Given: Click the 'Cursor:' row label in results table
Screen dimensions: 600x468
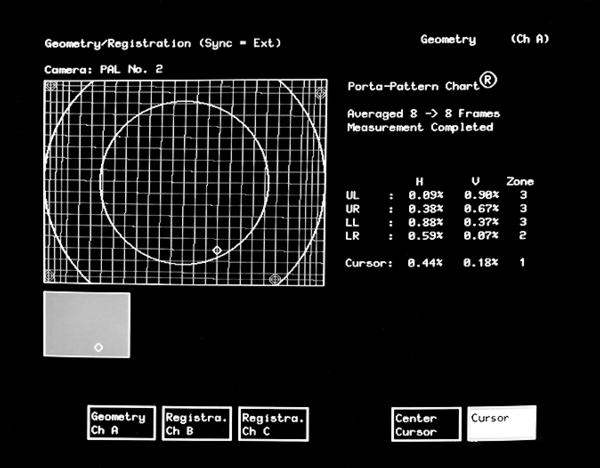Looking at the screenshot, I should point(369,263).
